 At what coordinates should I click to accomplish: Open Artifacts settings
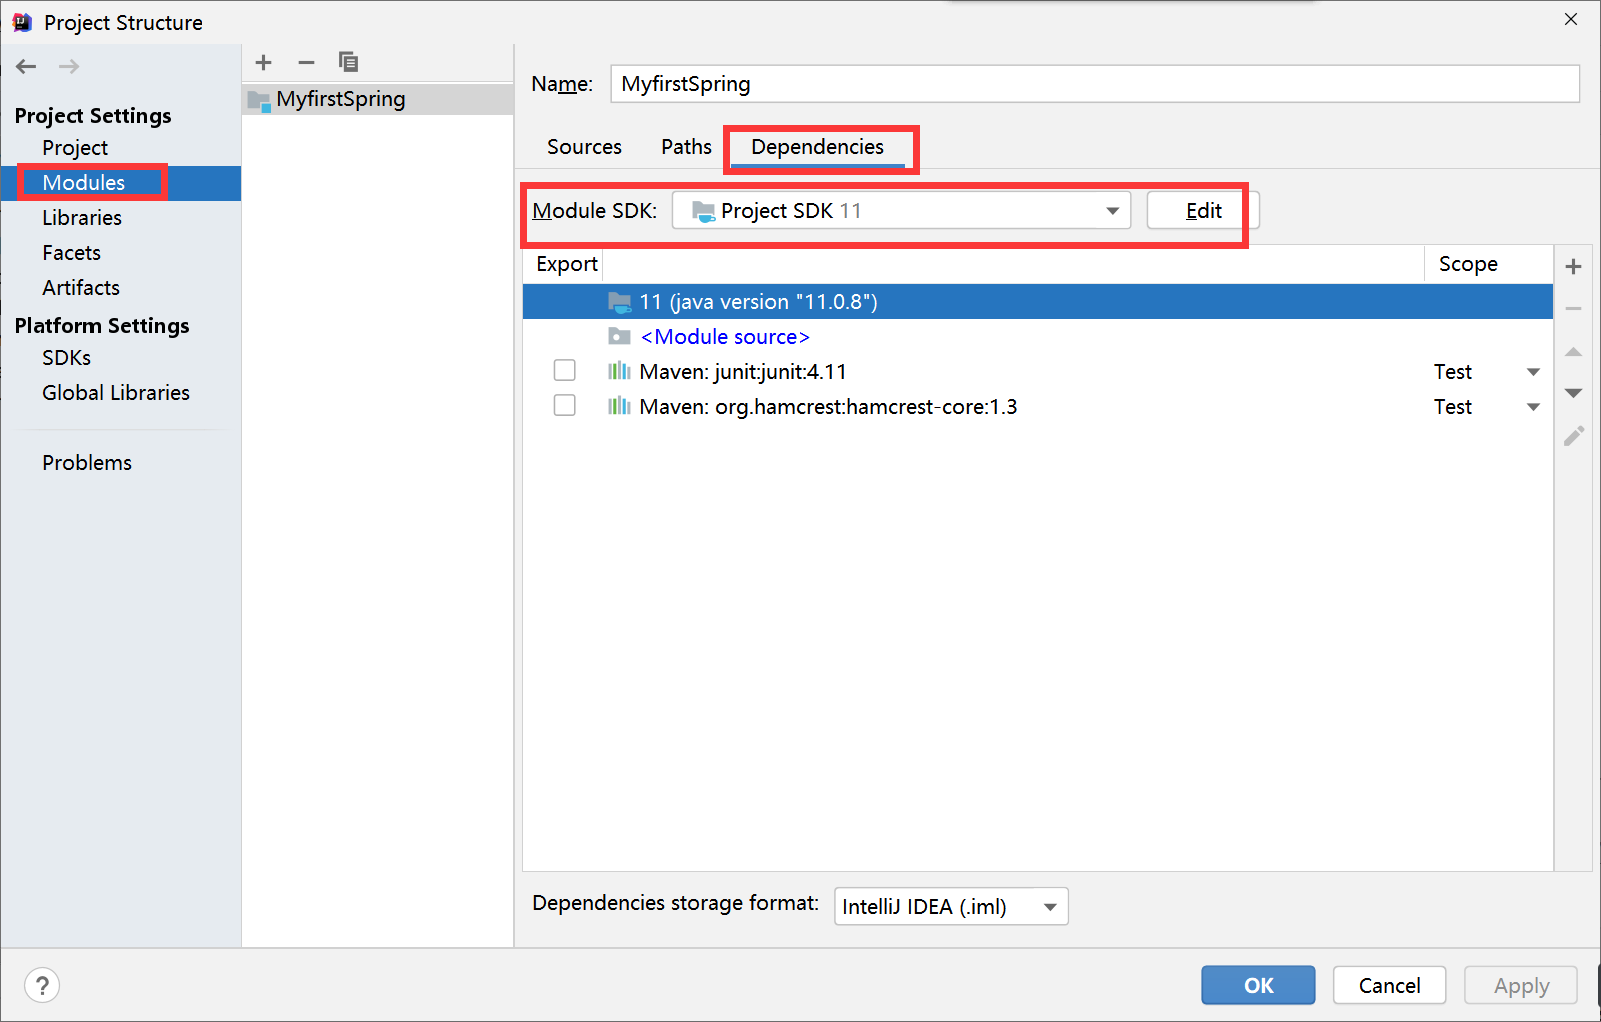click(81, 288)
